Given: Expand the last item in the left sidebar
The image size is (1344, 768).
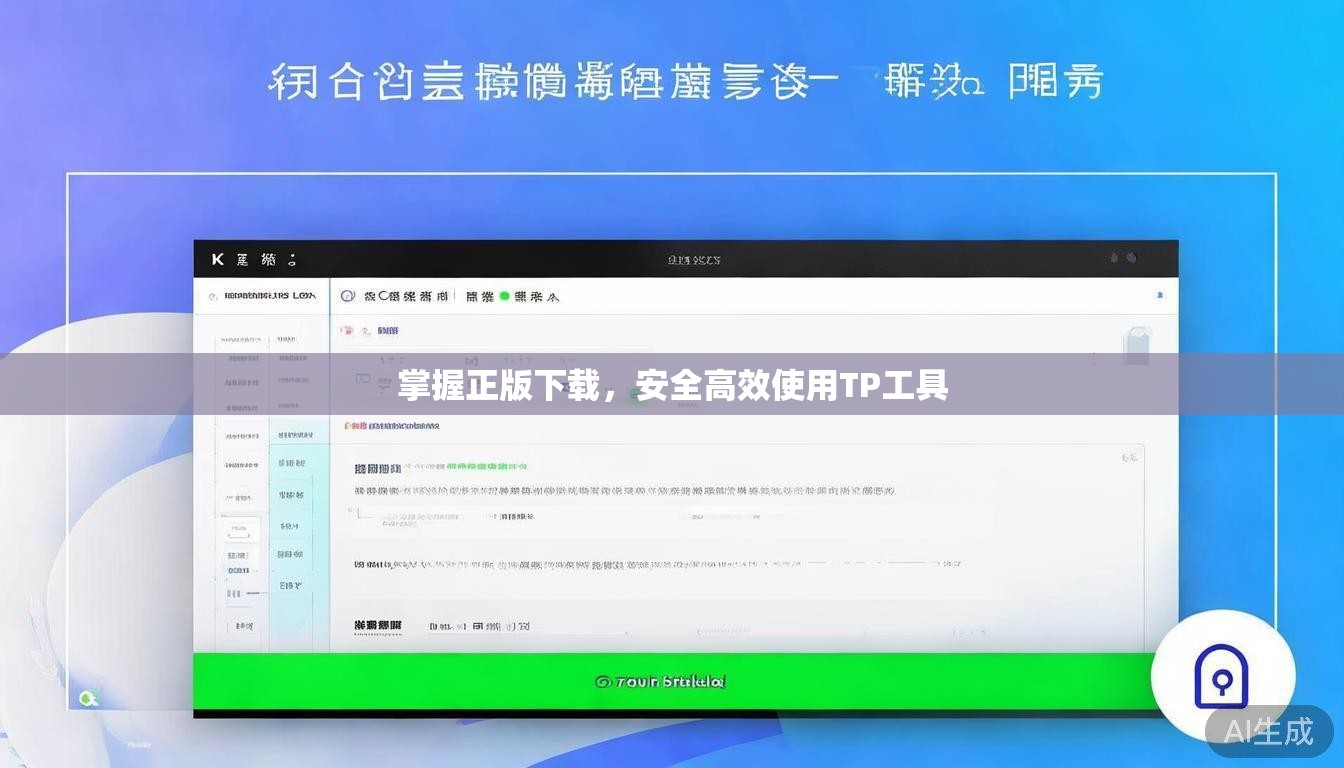Looking at the screenshot, I should pyautogui.click(x=243, y=626).
